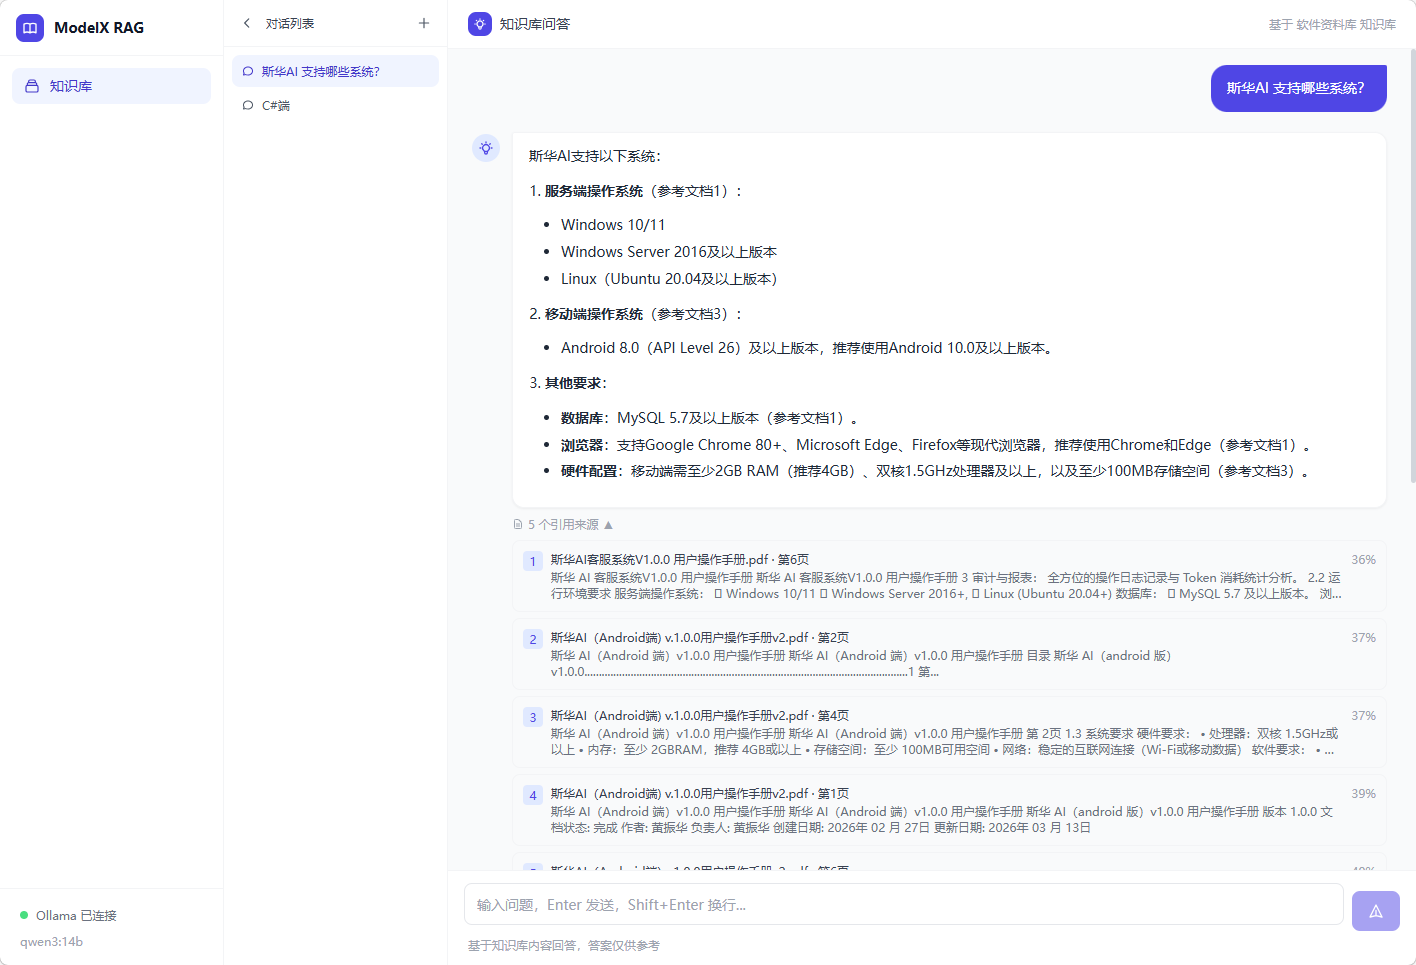Screen dimensions: 1416x965
Task: Click the chat icon beside C#端
Action: (x=248, y=105)
